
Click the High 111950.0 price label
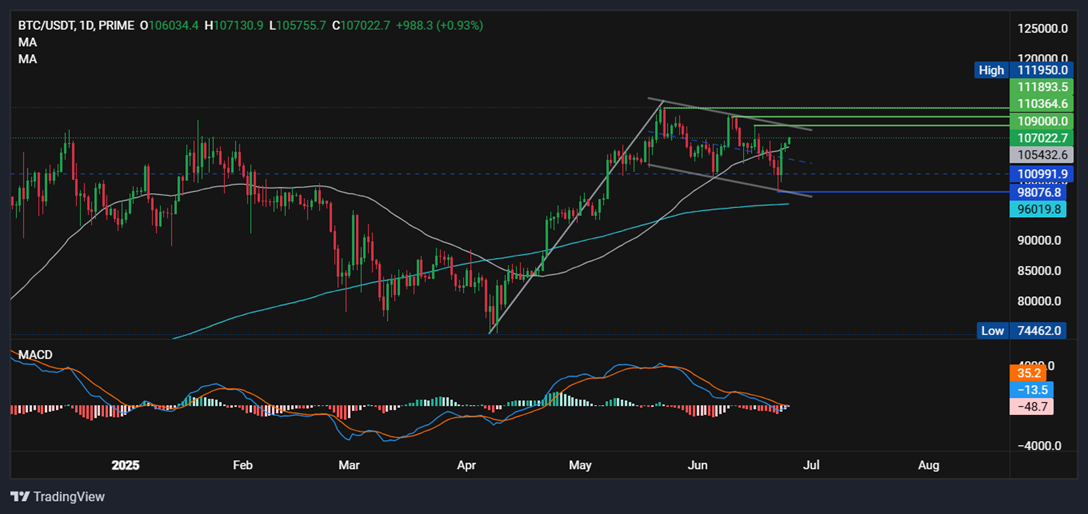[x=1026, y=70]
